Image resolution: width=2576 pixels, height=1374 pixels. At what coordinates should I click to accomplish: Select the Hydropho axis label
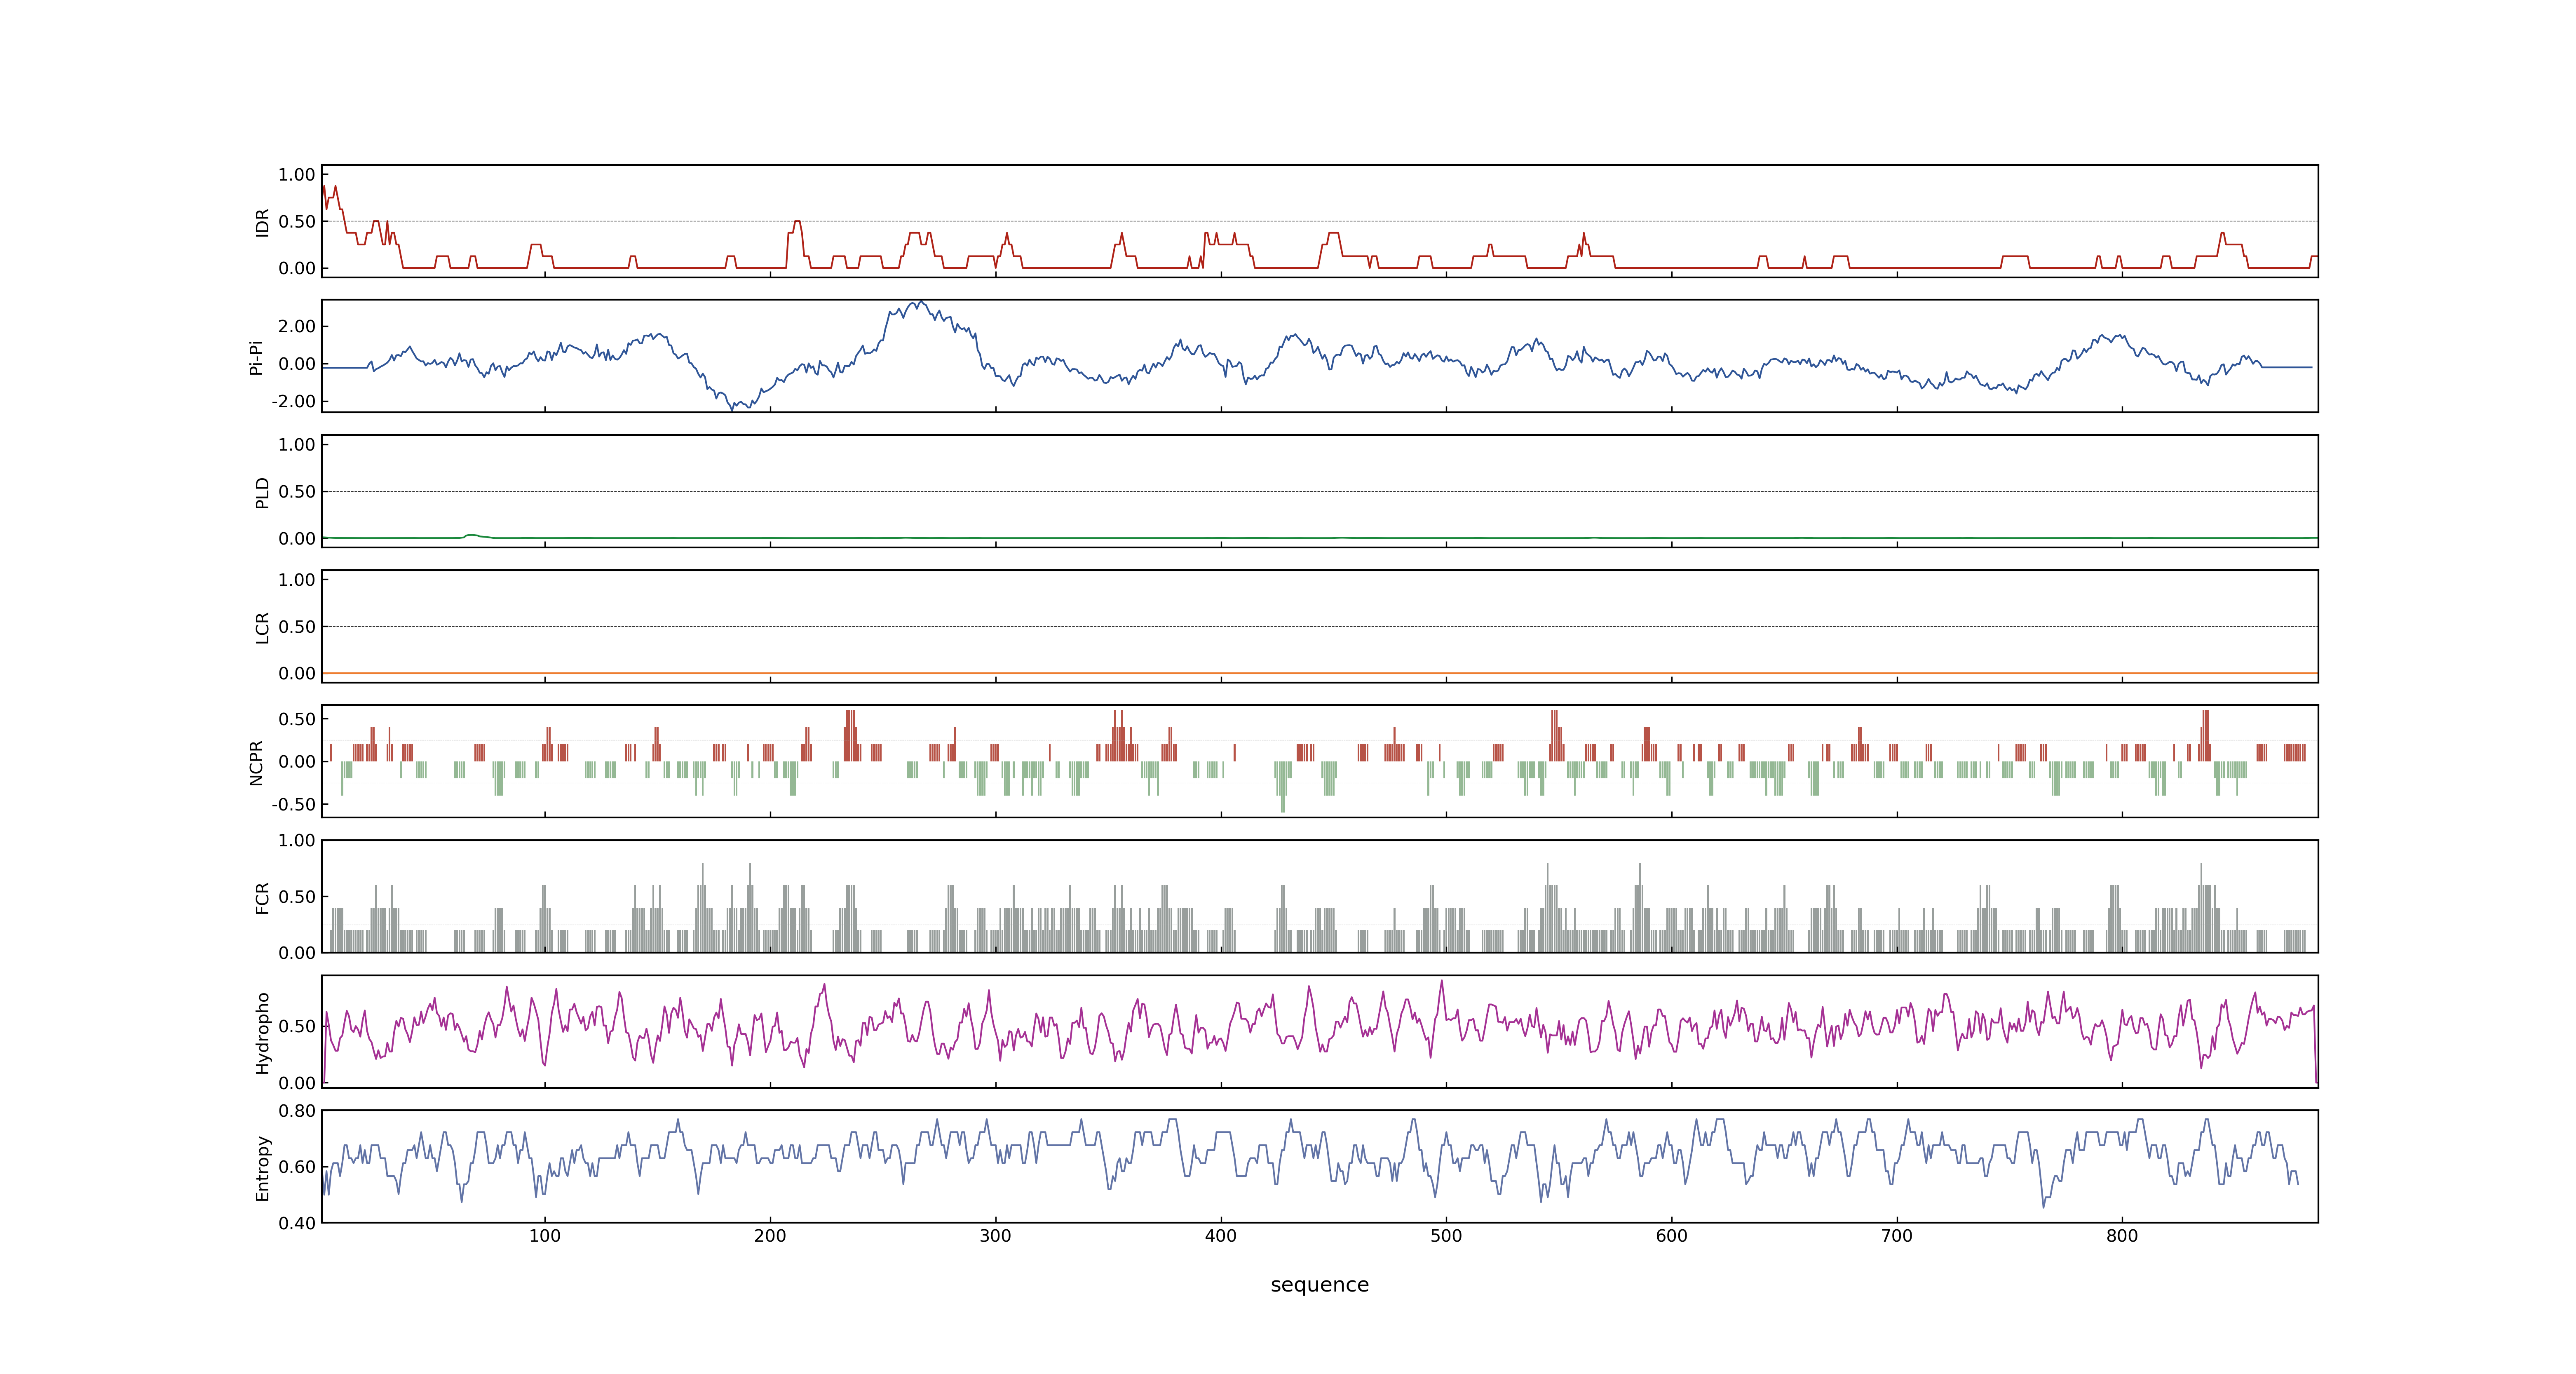(262, 1033)
